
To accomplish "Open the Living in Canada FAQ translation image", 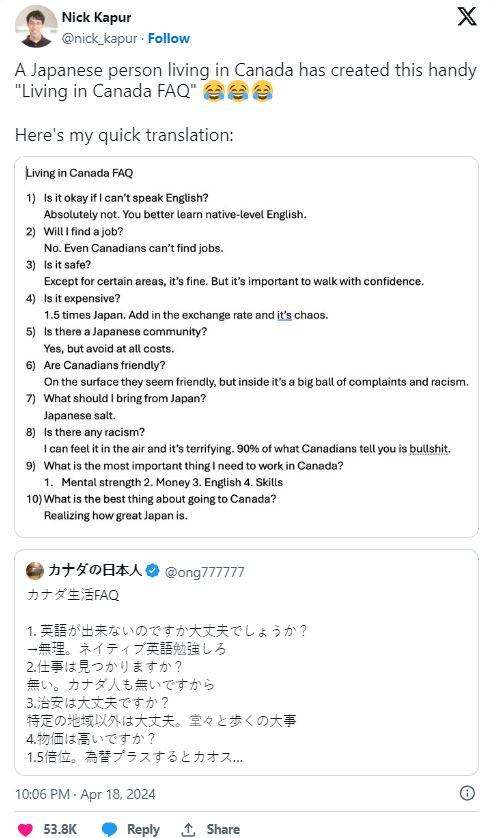I will point(246,347).
